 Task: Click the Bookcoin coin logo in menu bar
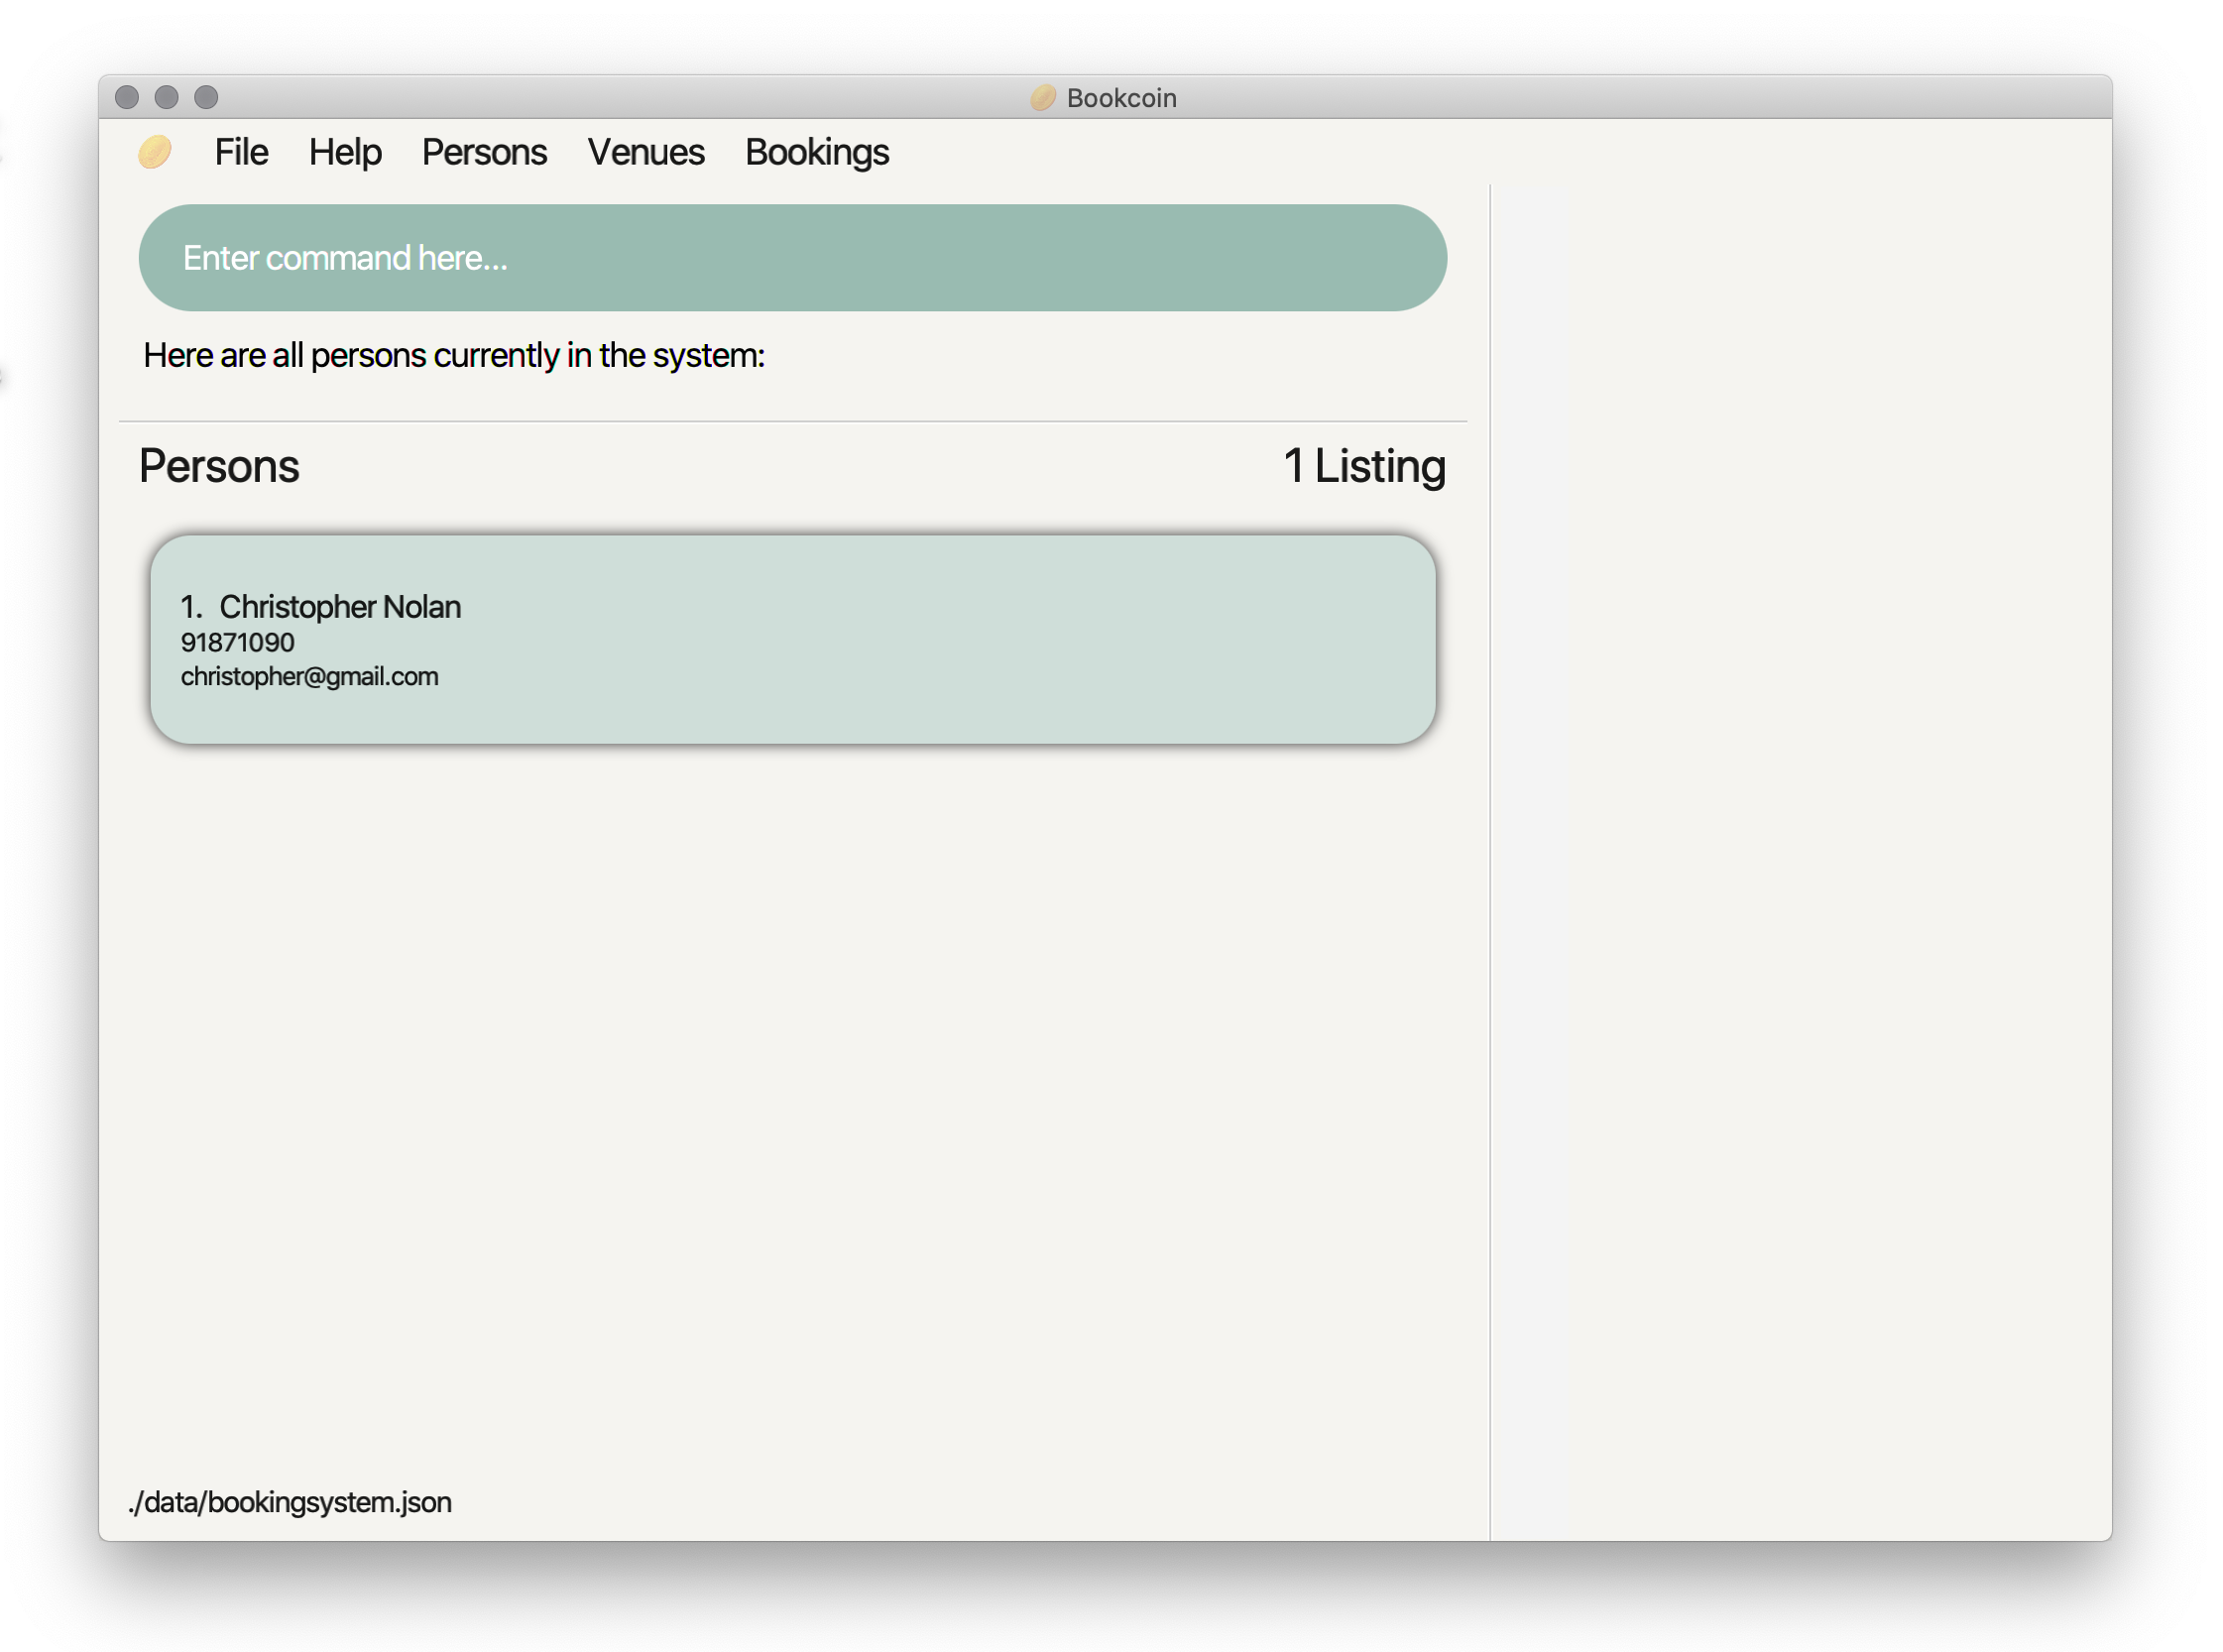click(x=154, y=152)
